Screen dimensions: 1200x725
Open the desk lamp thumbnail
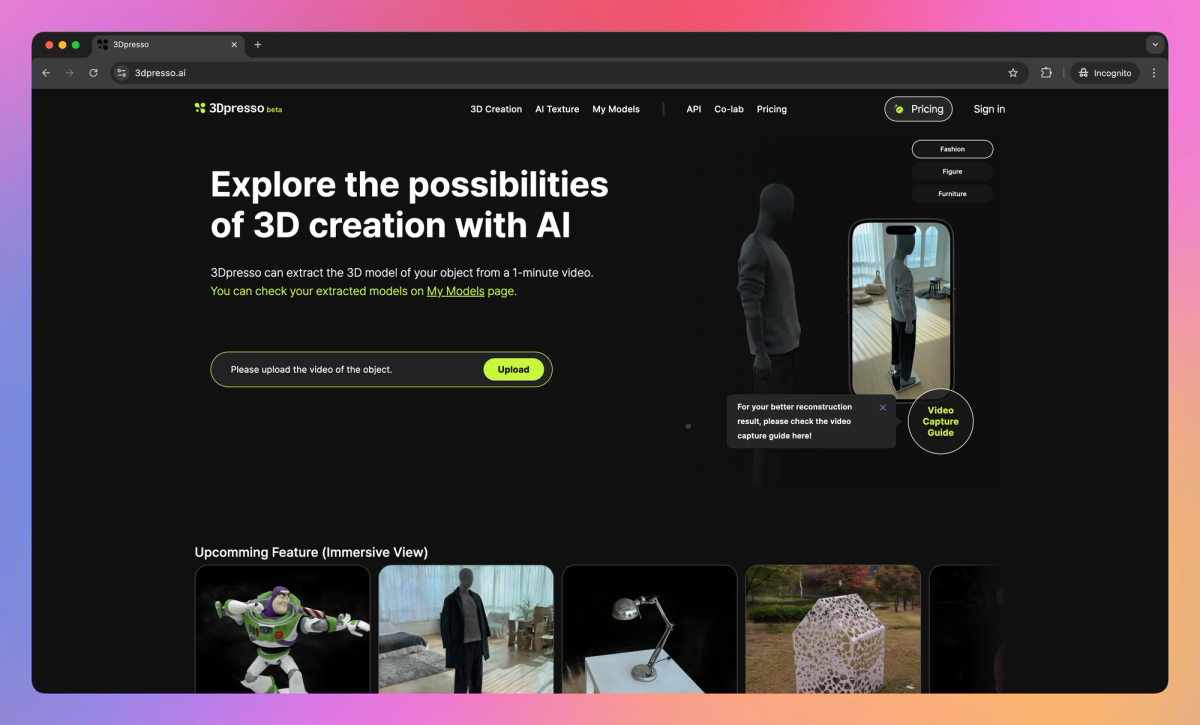pos(650,628)
